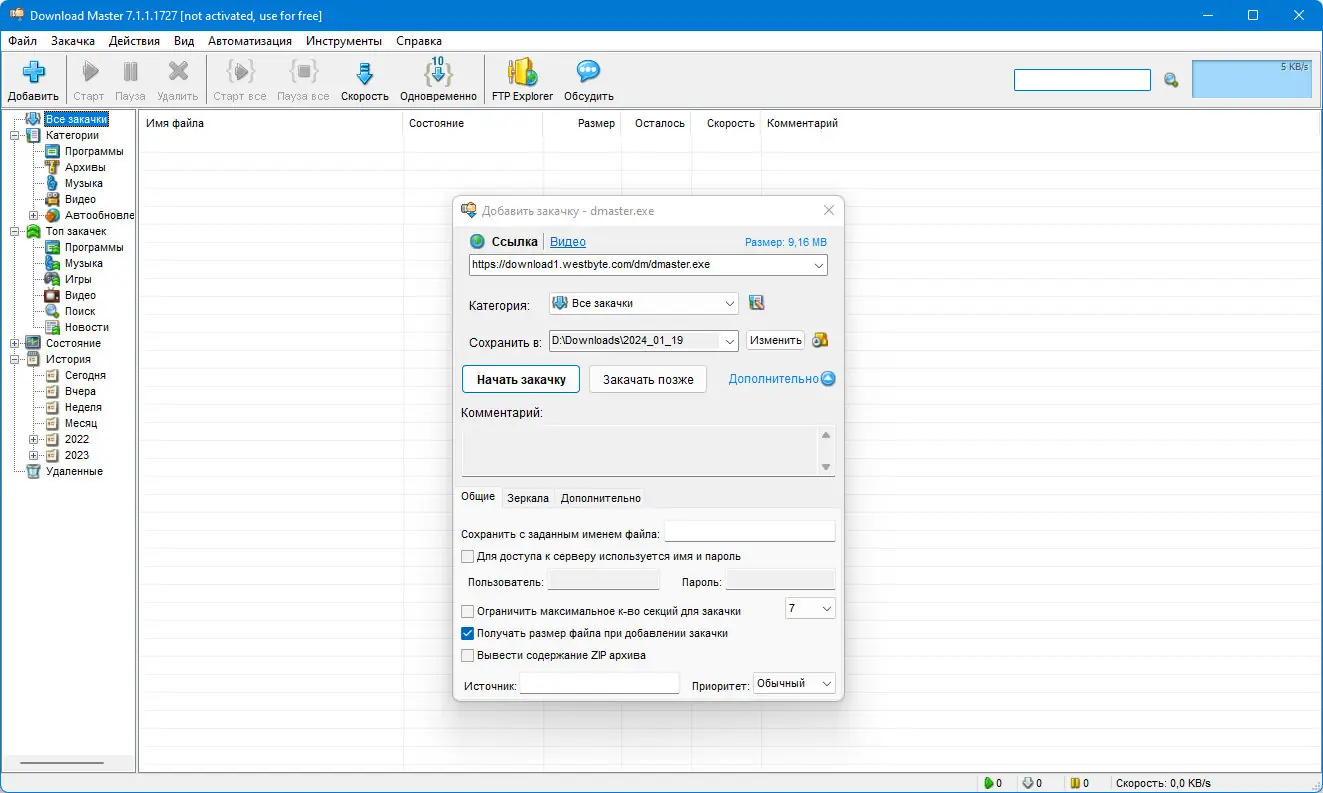Switch to the Дополнительно tab beside Зеркала
The width and height of the screenshot is (1323, 793).
(x=601, y=498)
